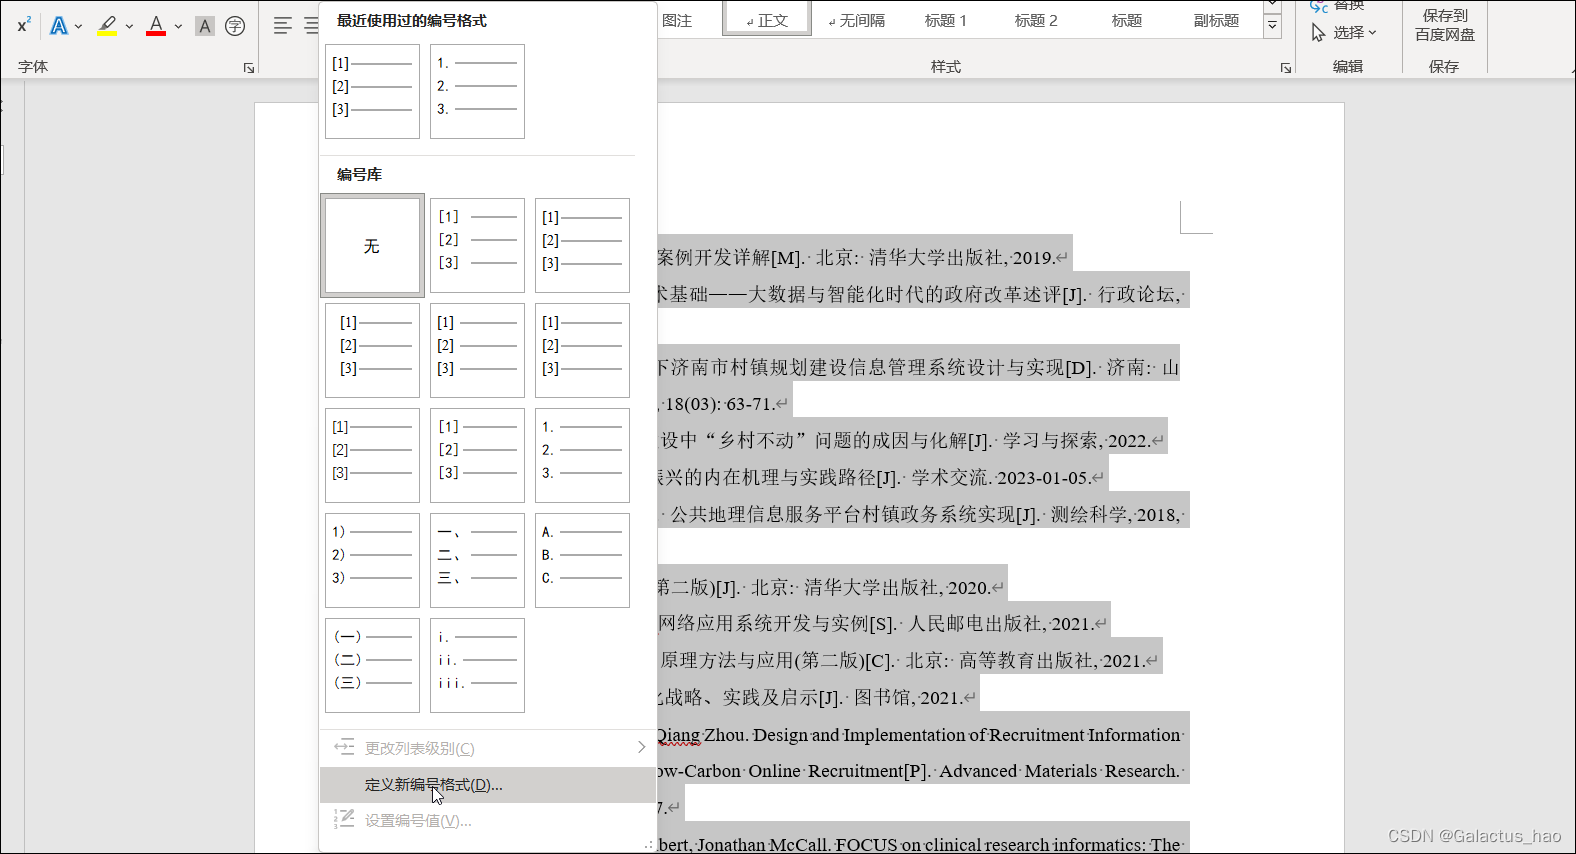
Task: Select 无 (none) in numbering library
Action: pos(372,246)
